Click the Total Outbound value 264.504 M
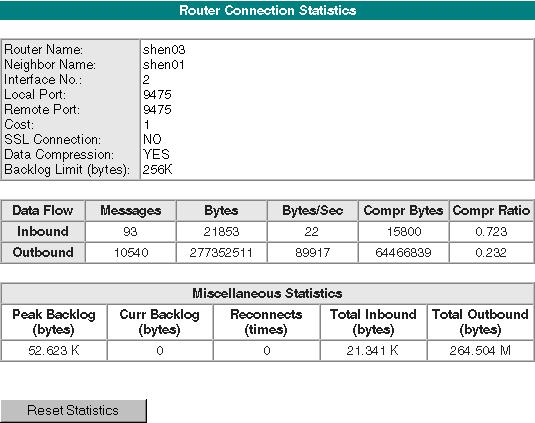 (480, 351)
